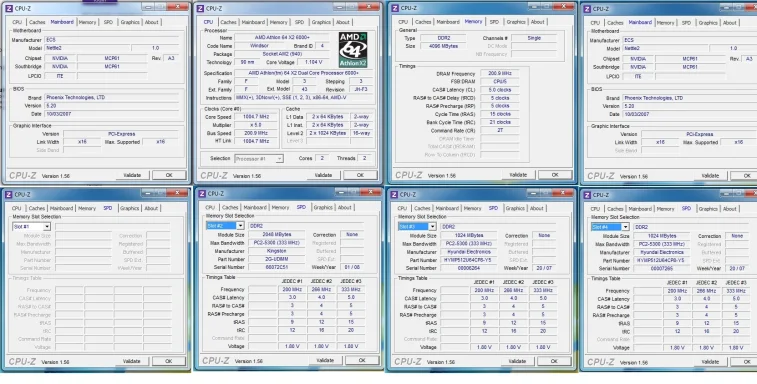Select the About tab in the DRAM Timings window
The width and height of the screenshot is (757, 384).
537,22
